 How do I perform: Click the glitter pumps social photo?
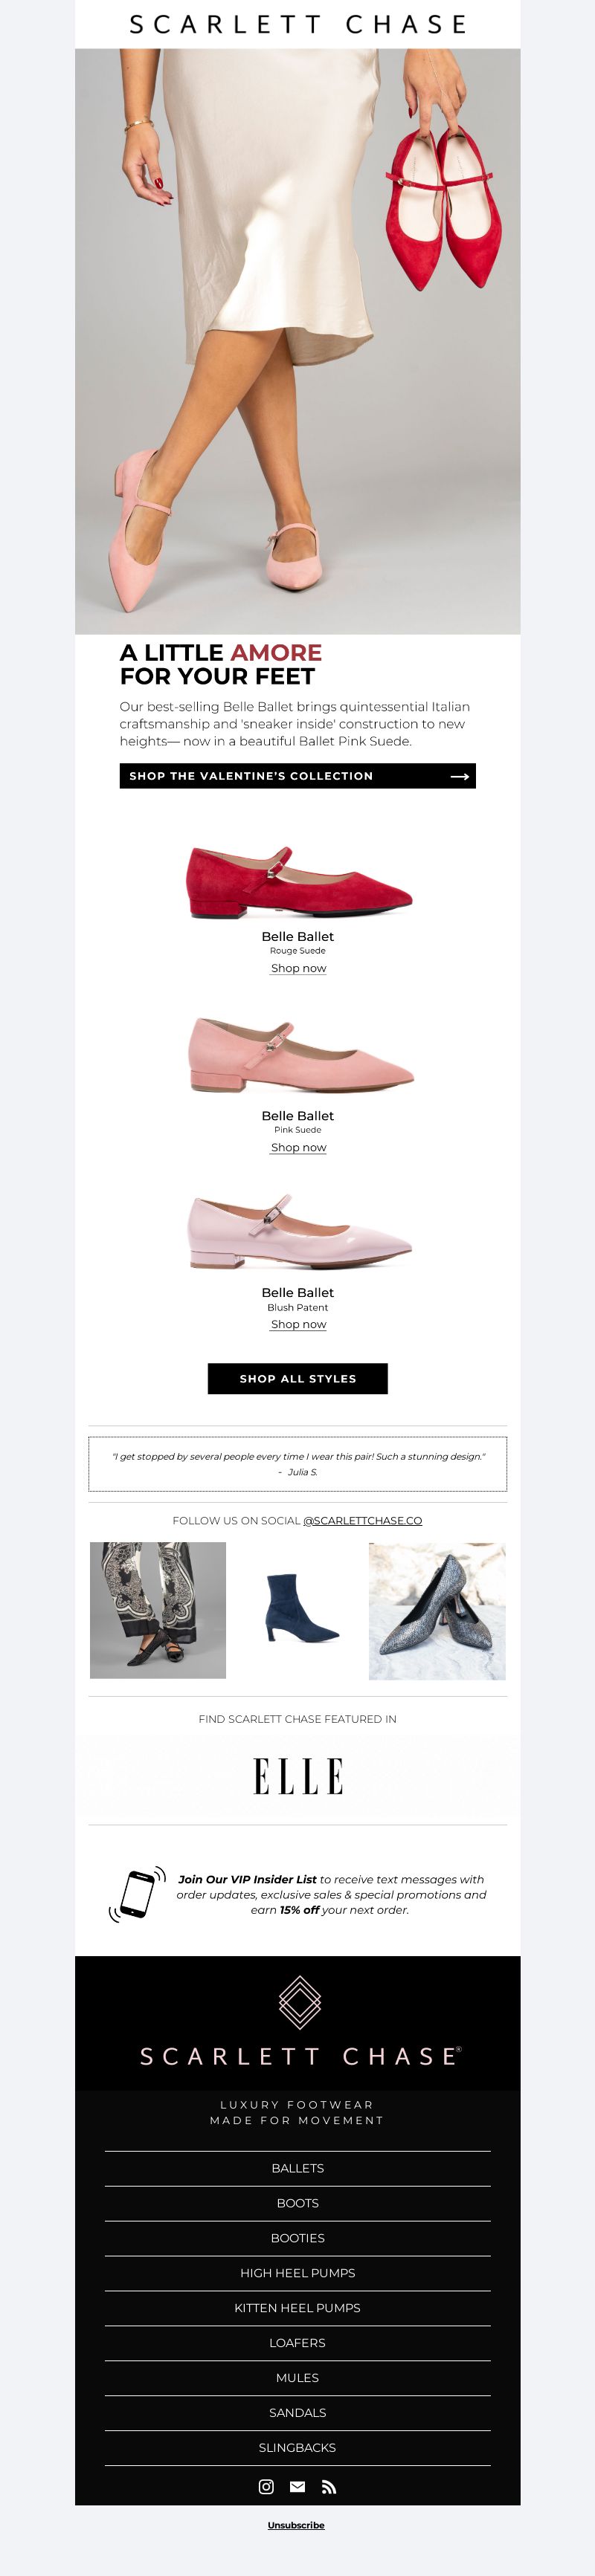point(437,1610)
